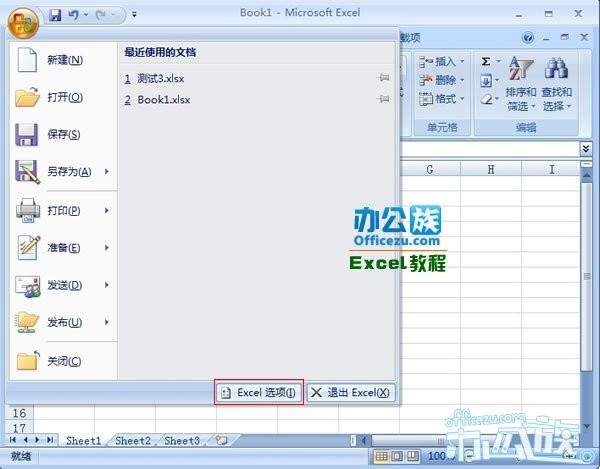Open Customize Quick Access Toolbar dropdown

pos(134,15)
